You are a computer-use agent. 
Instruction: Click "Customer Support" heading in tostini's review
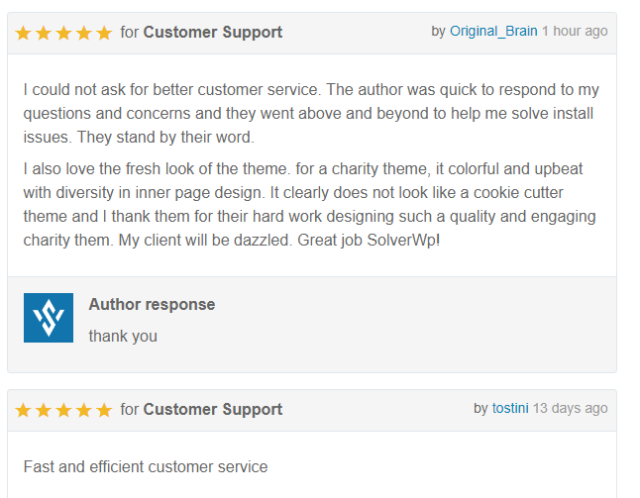click(213, 409)
